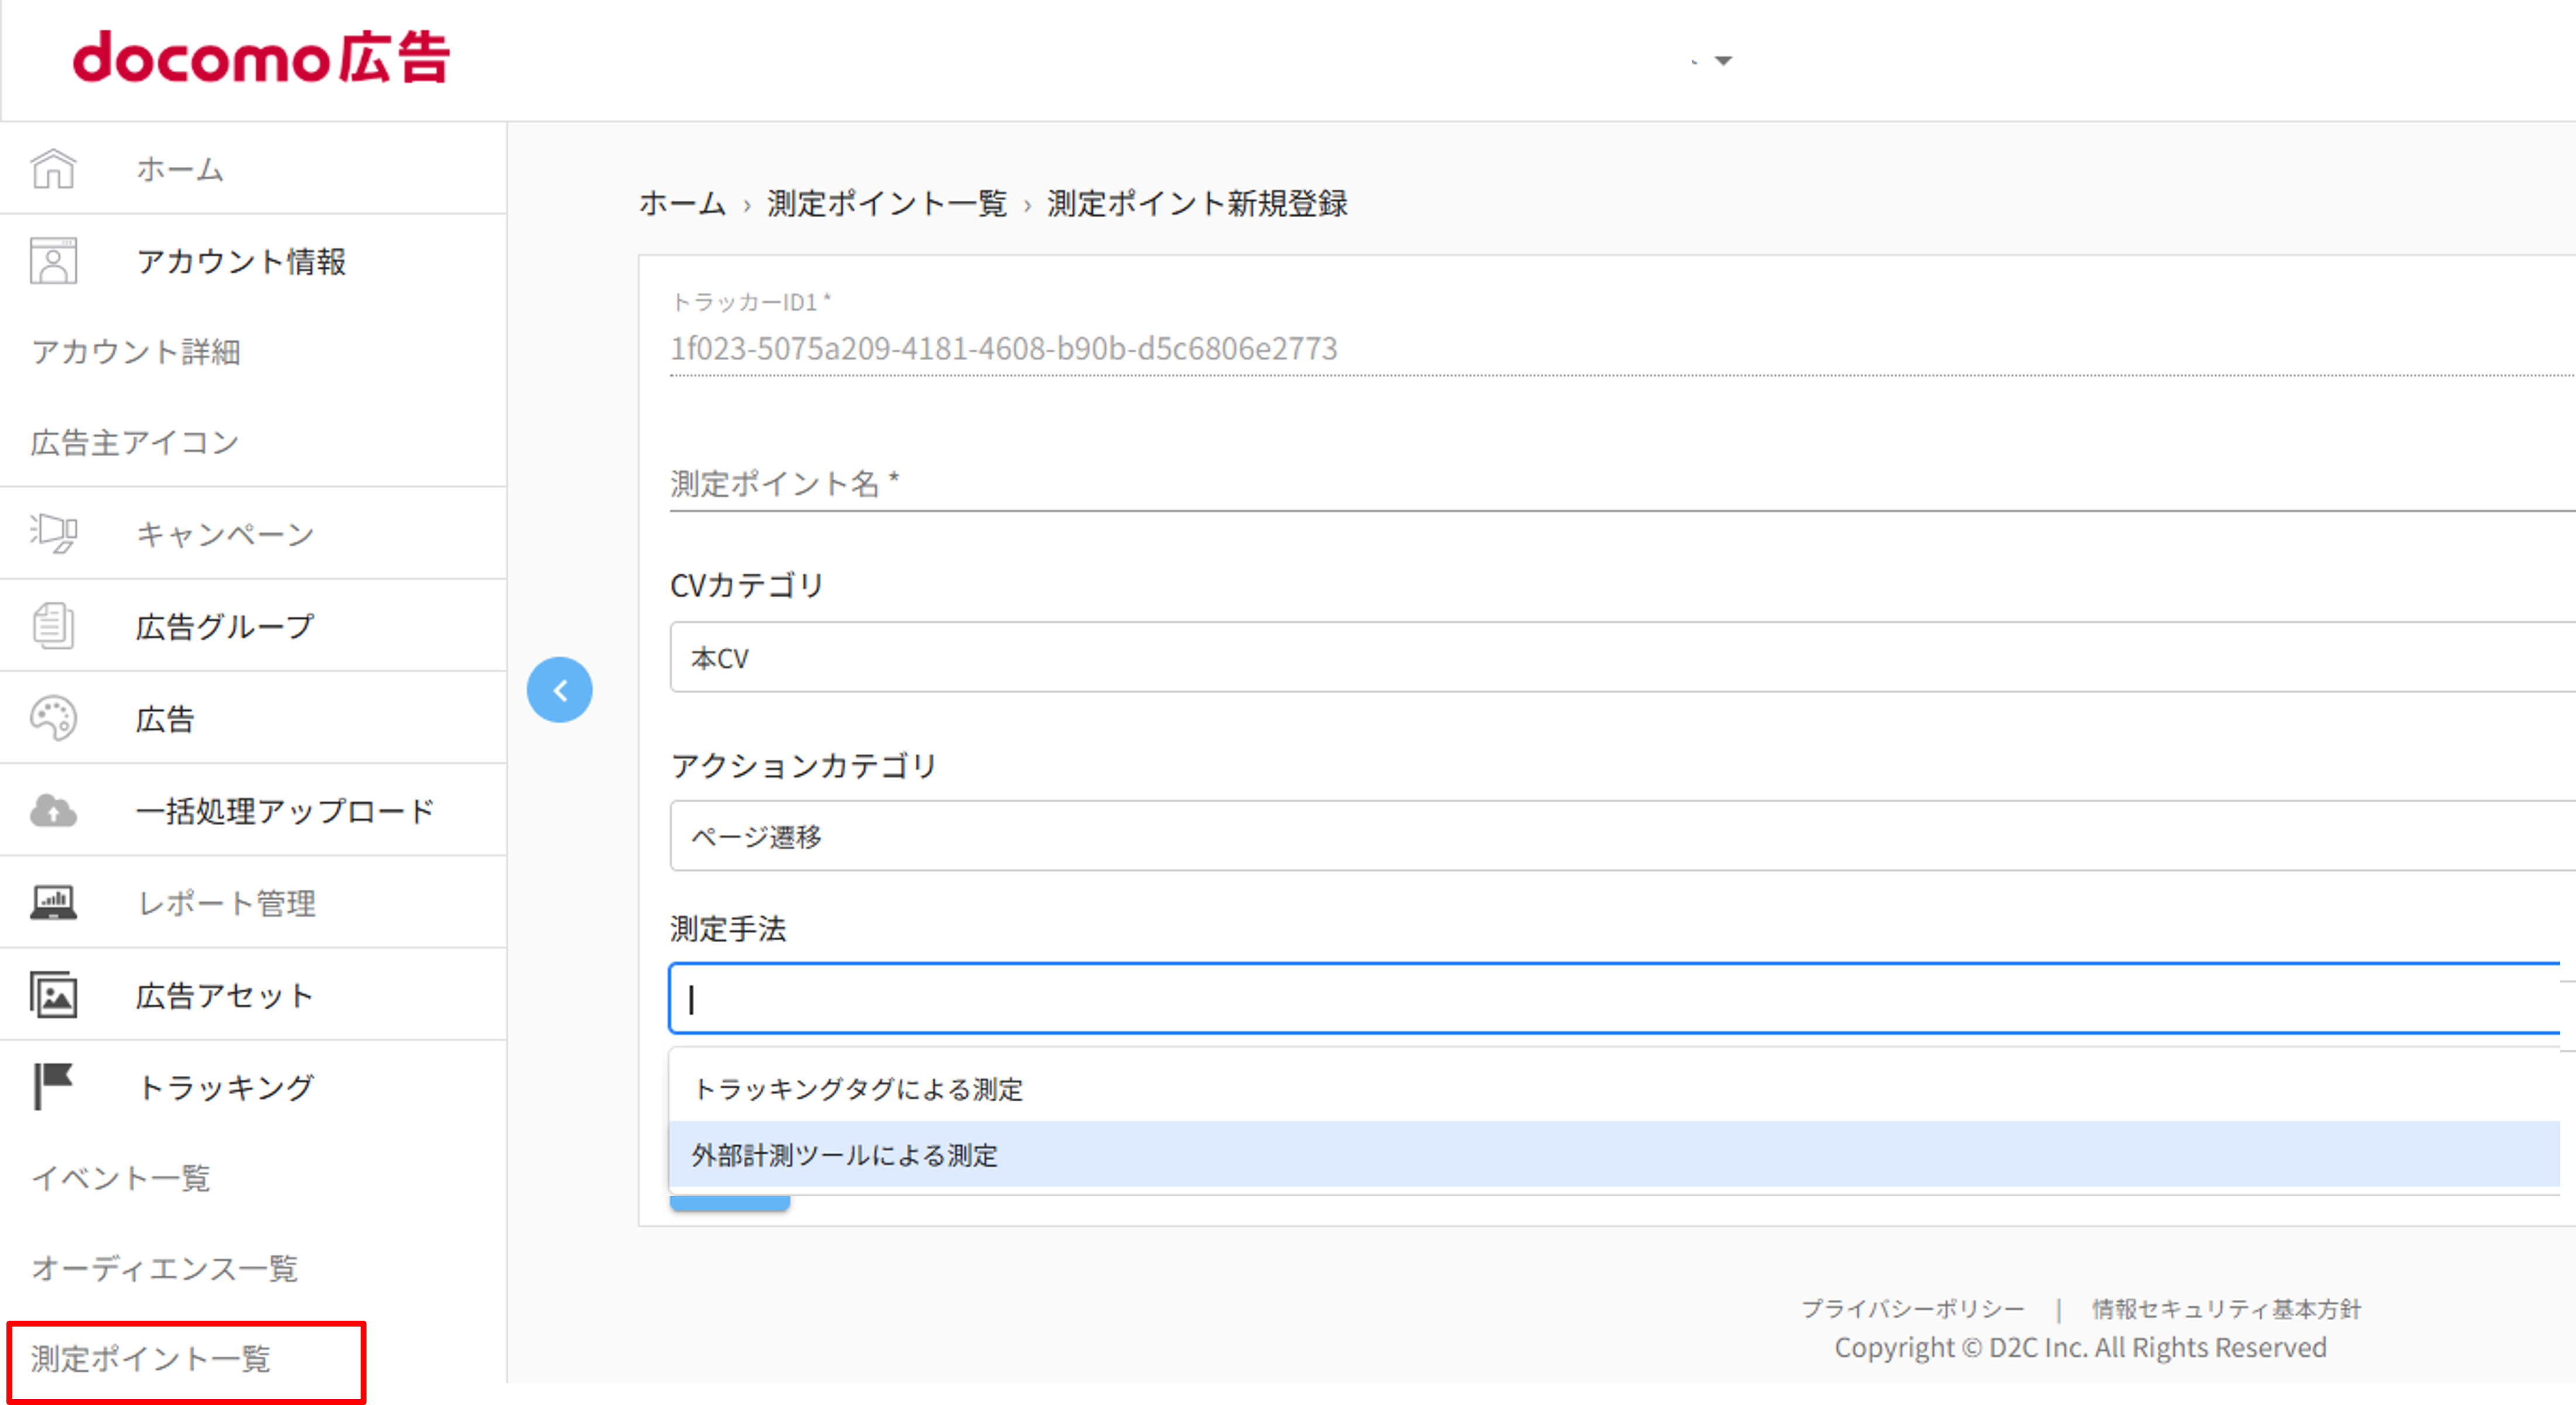The image size is (2576, 1405).
Task: Open 測定ポイント一覧 in the sidebar
Action: [151, 1359]
